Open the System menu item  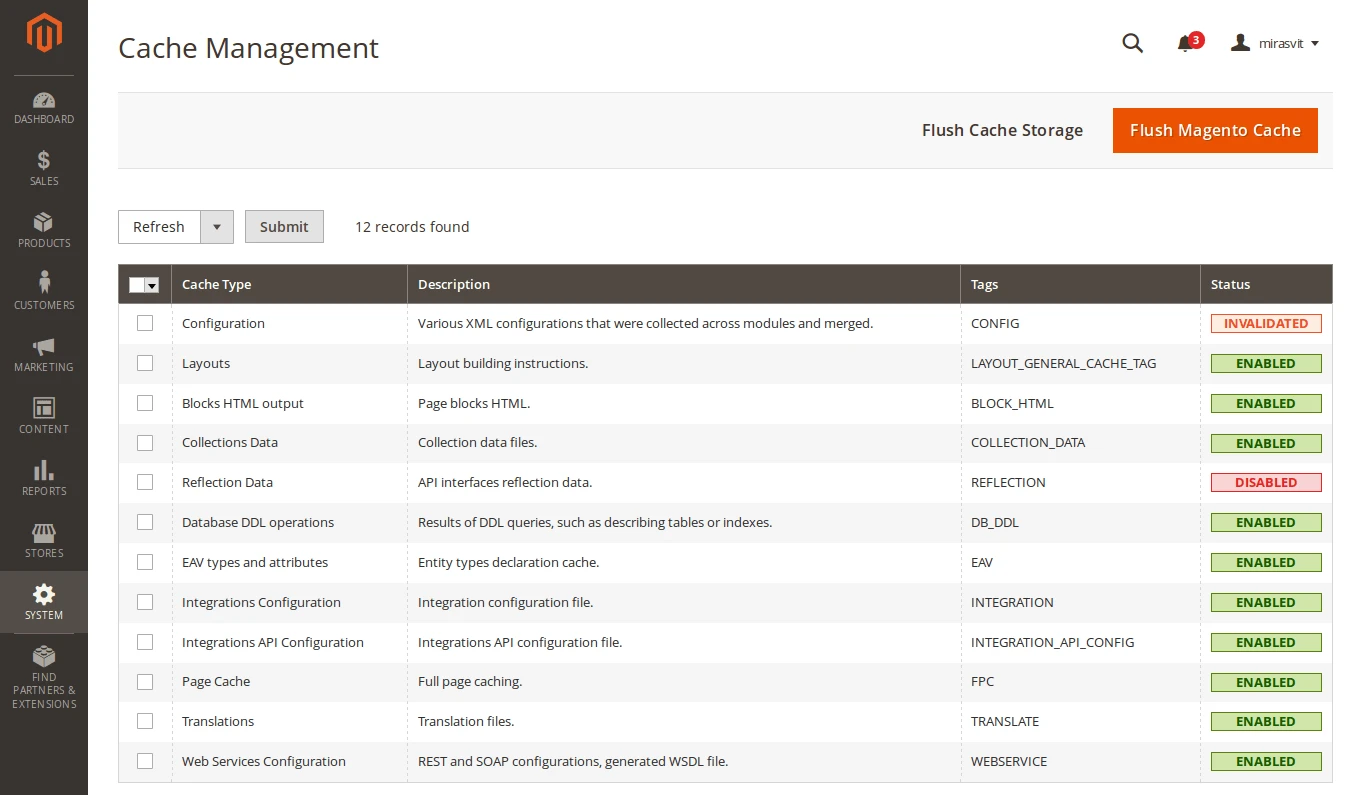(x=43, y=602)
